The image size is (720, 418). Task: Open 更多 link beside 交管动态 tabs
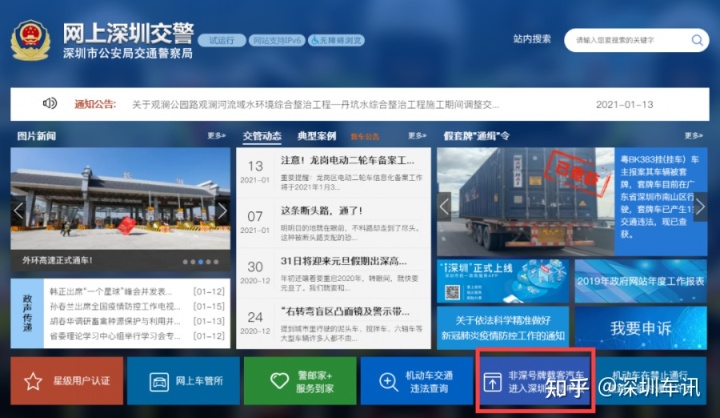pos(417,136)
